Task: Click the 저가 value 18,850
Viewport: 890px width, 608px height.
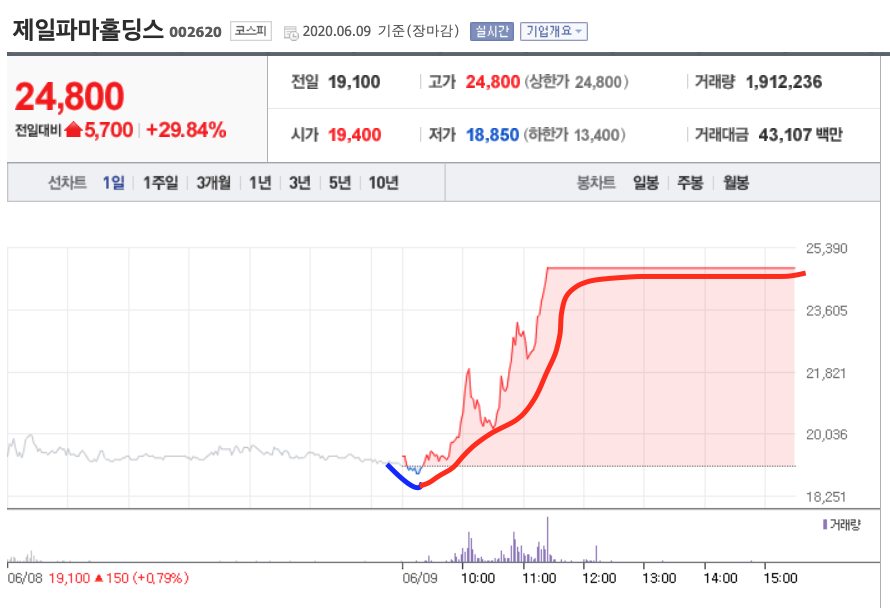Action: 493,135
